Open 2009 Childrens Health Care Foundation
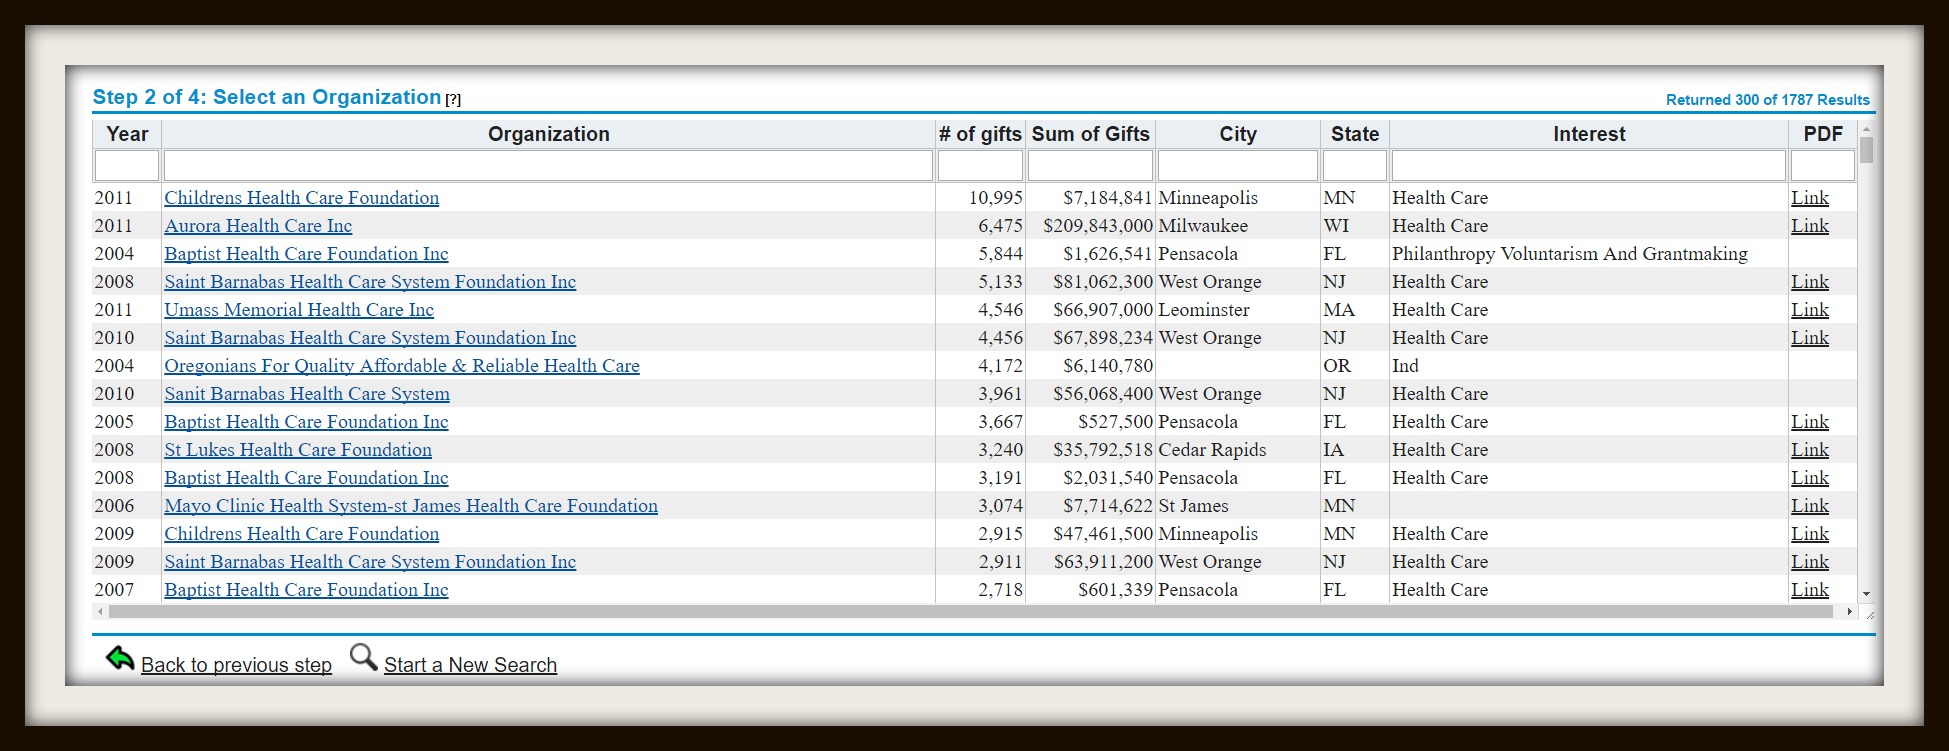 (x=302, y=534)
